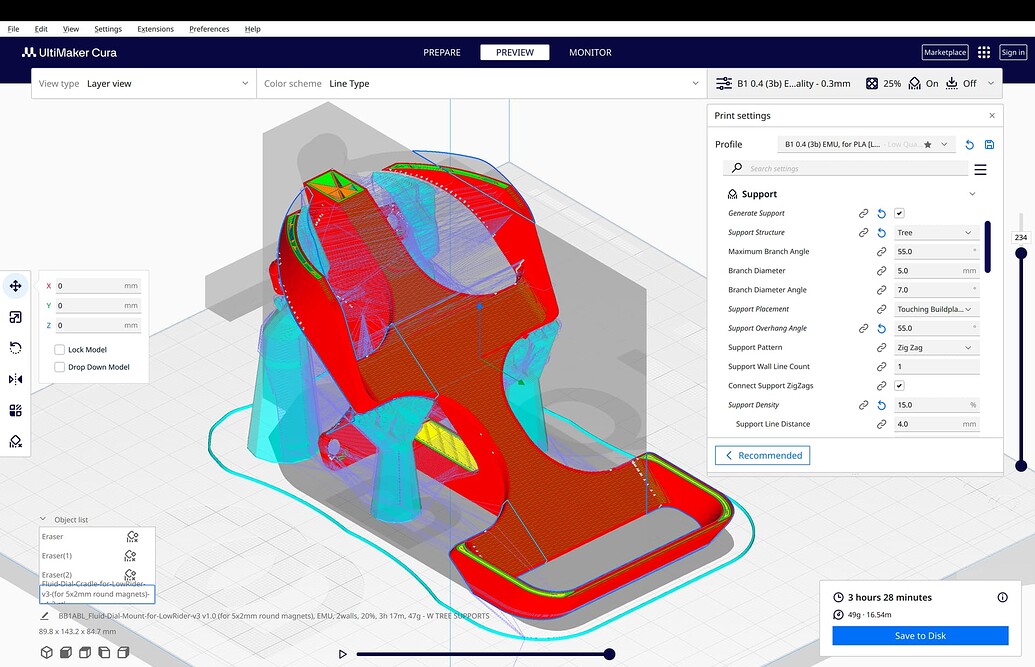Enable the Lock Model checkbox
This screenshot has height=667, width=1035.
coord(60,350)
